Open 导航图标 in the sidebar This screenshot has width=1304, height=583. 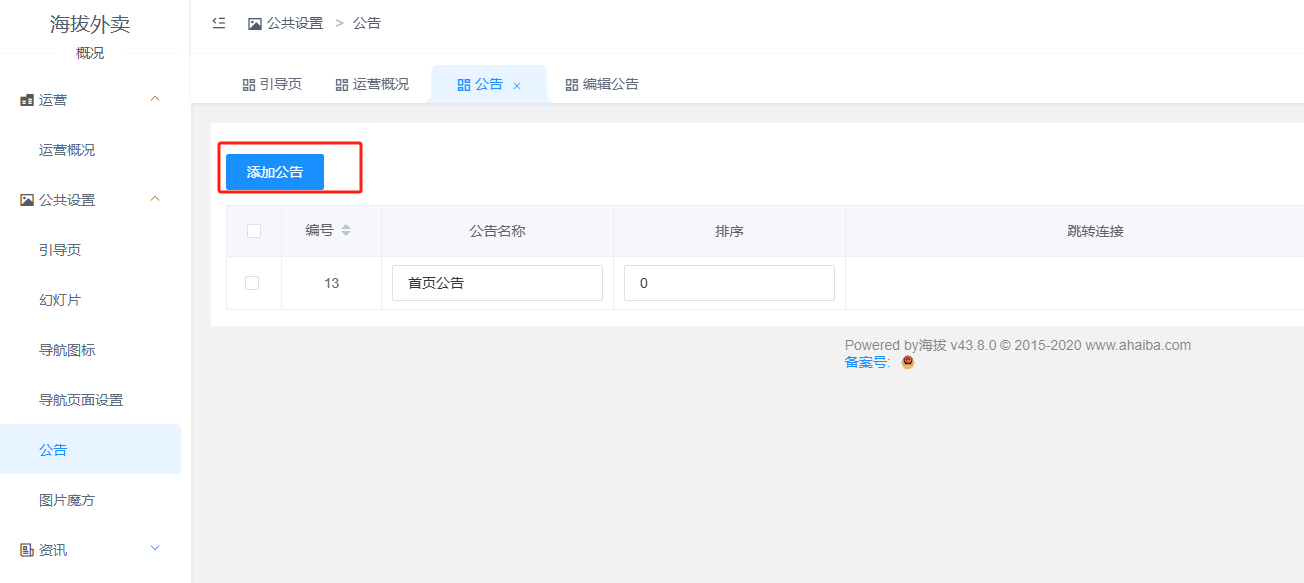pos(90,350)
